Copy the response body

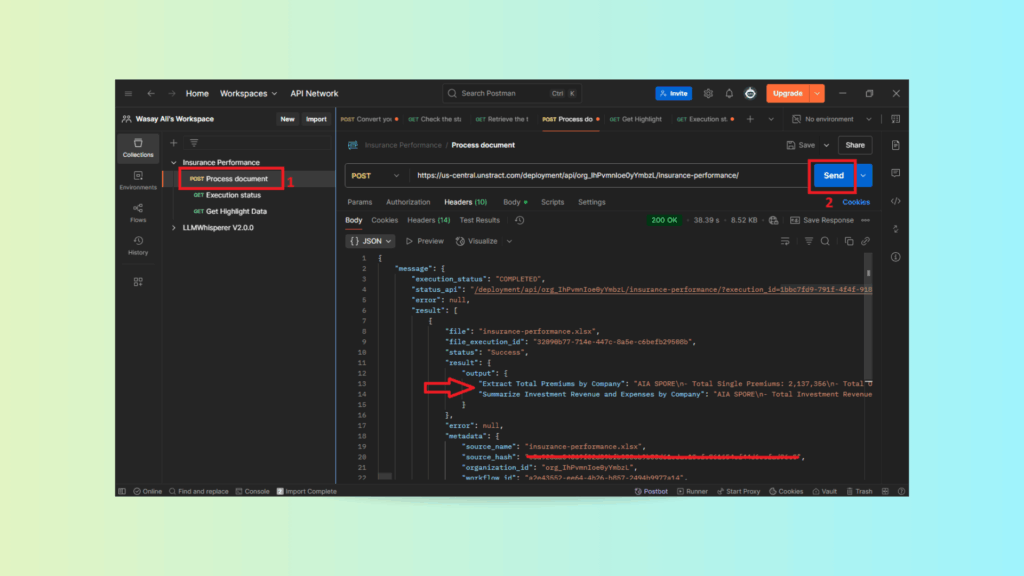849,241
